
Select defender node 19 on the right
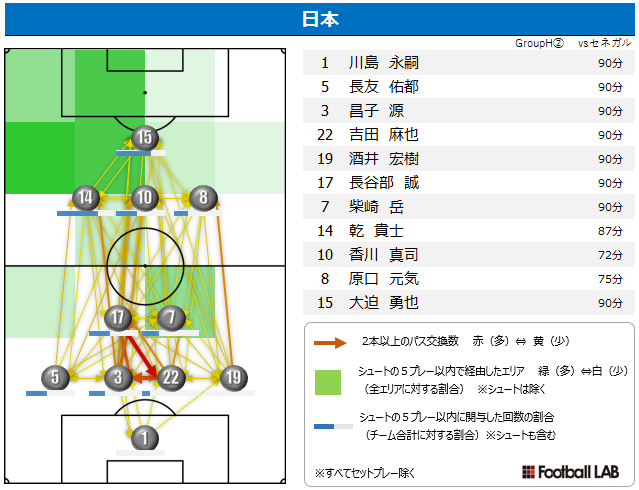coord(234,377)
